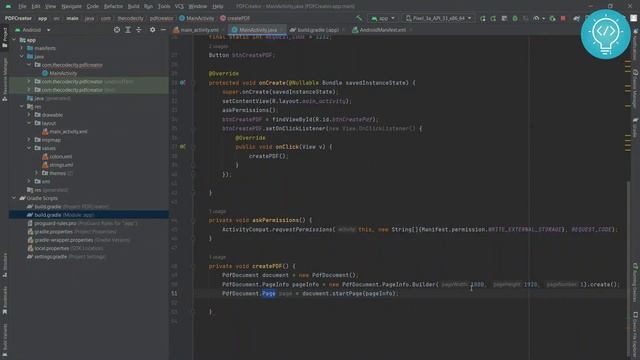Open the Pixel_3a_API_31 device dropdown

[438, 18]
